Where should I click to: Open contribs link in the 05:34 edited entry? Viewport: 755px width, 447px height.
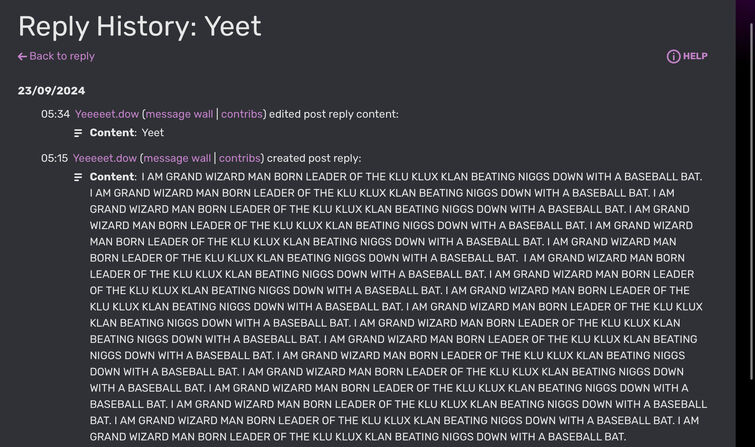(x=242, y=114)
